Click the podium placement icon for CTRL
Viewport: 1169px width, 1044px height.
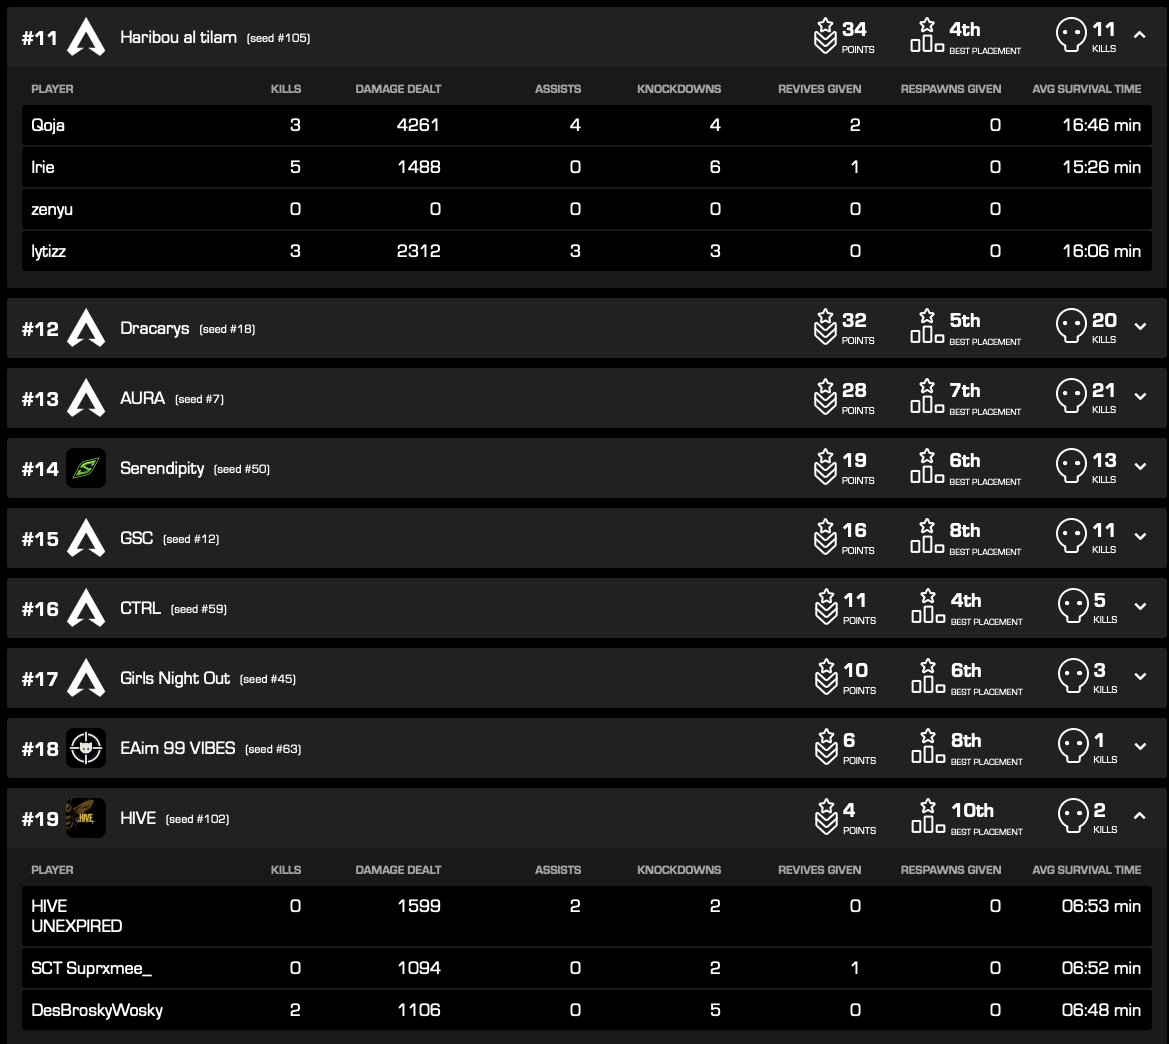tap(928, 606)
